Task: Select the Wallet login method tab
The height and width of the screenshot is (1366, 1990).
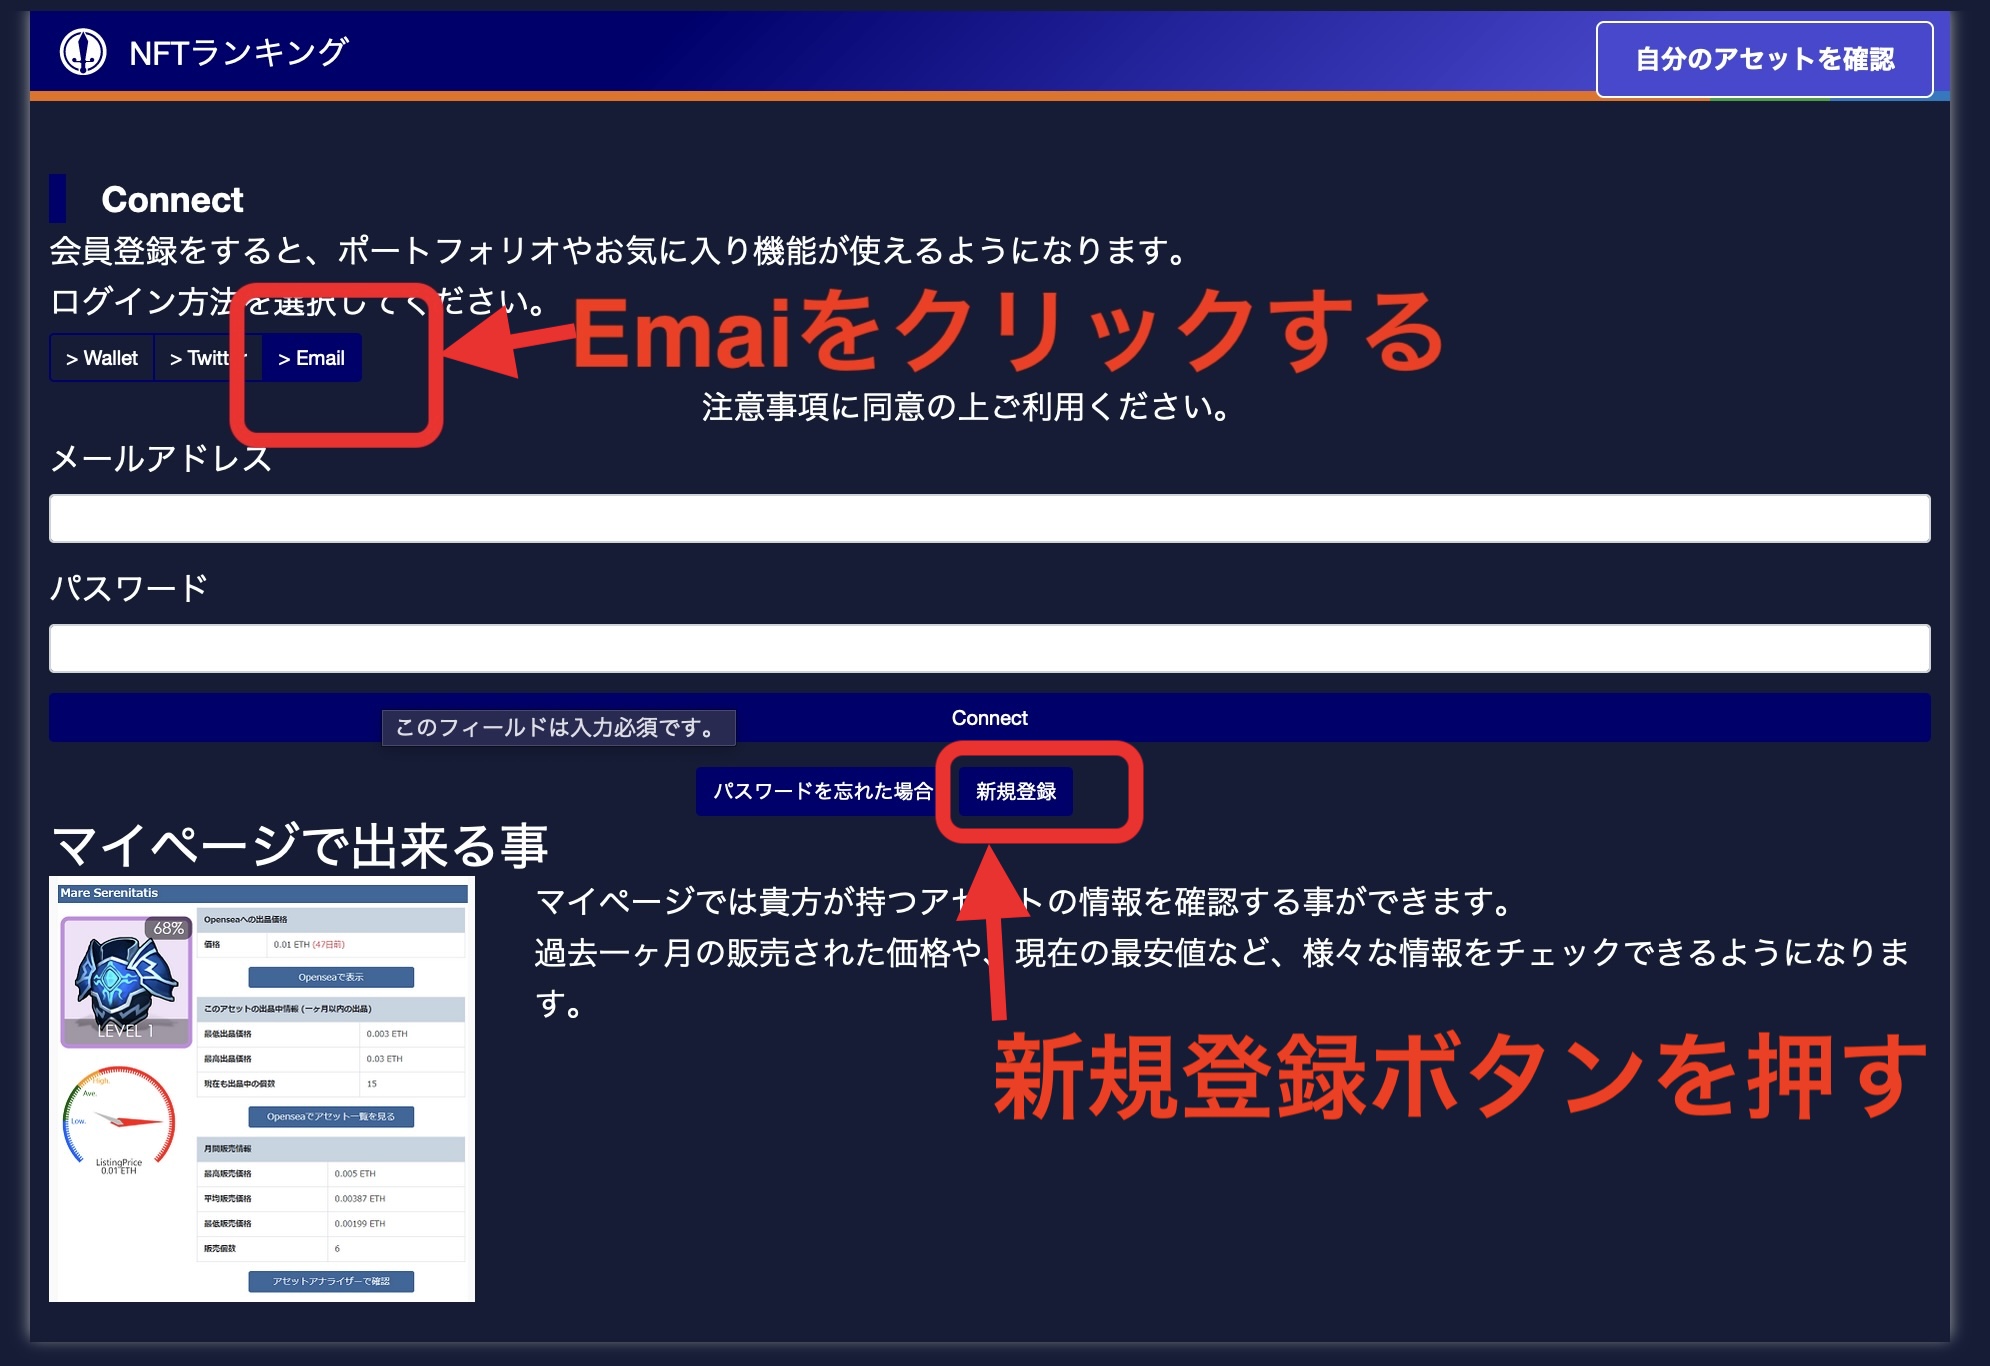Action: [102, 358]
